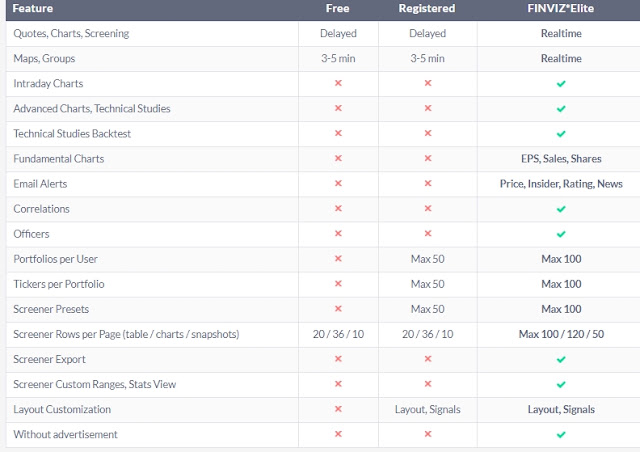The image size is (640, 452).
Task: Click green check for Officers under Elite
Action: click(x=561, y=234)
